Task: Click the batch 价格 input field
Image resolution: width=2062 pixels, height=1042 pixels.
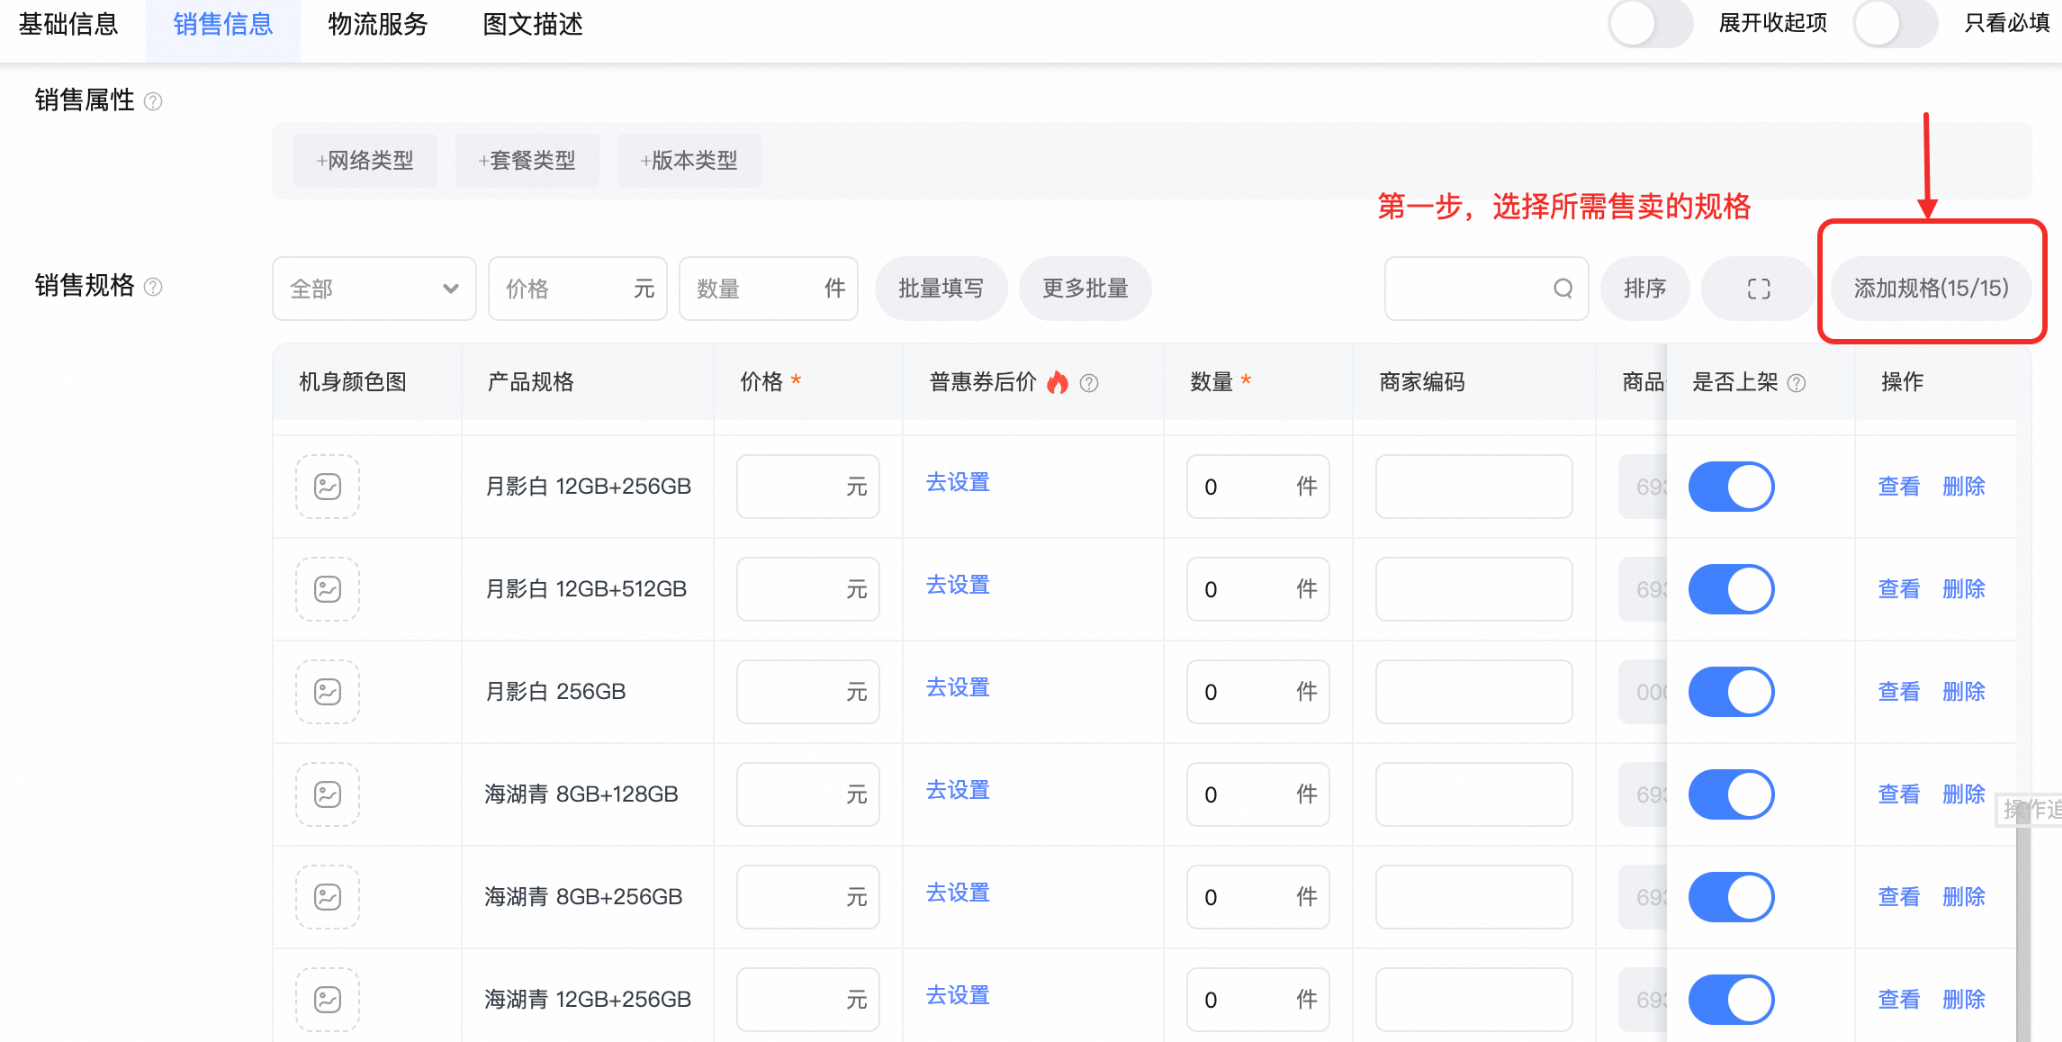Action: [x=578, y=289]
